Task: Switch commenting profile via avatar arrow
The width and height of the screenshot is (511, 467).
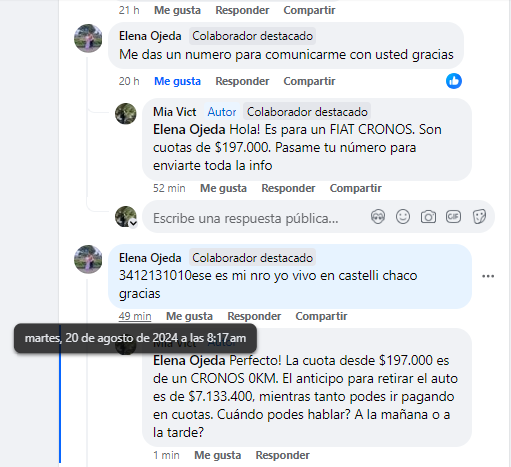Action: tap(133, 223)
